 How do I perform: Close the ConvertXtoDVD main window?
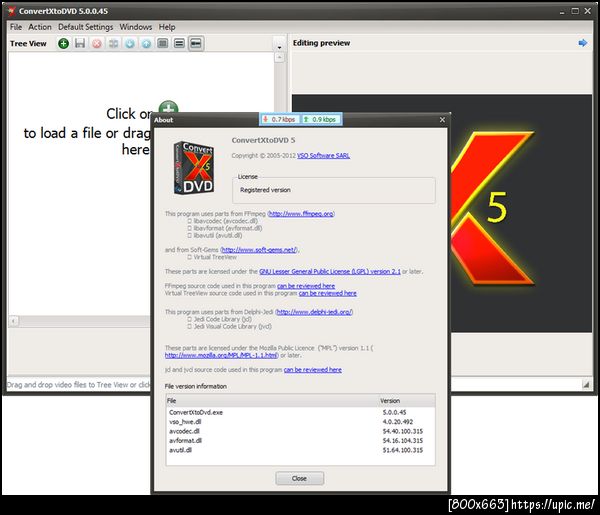588,11
